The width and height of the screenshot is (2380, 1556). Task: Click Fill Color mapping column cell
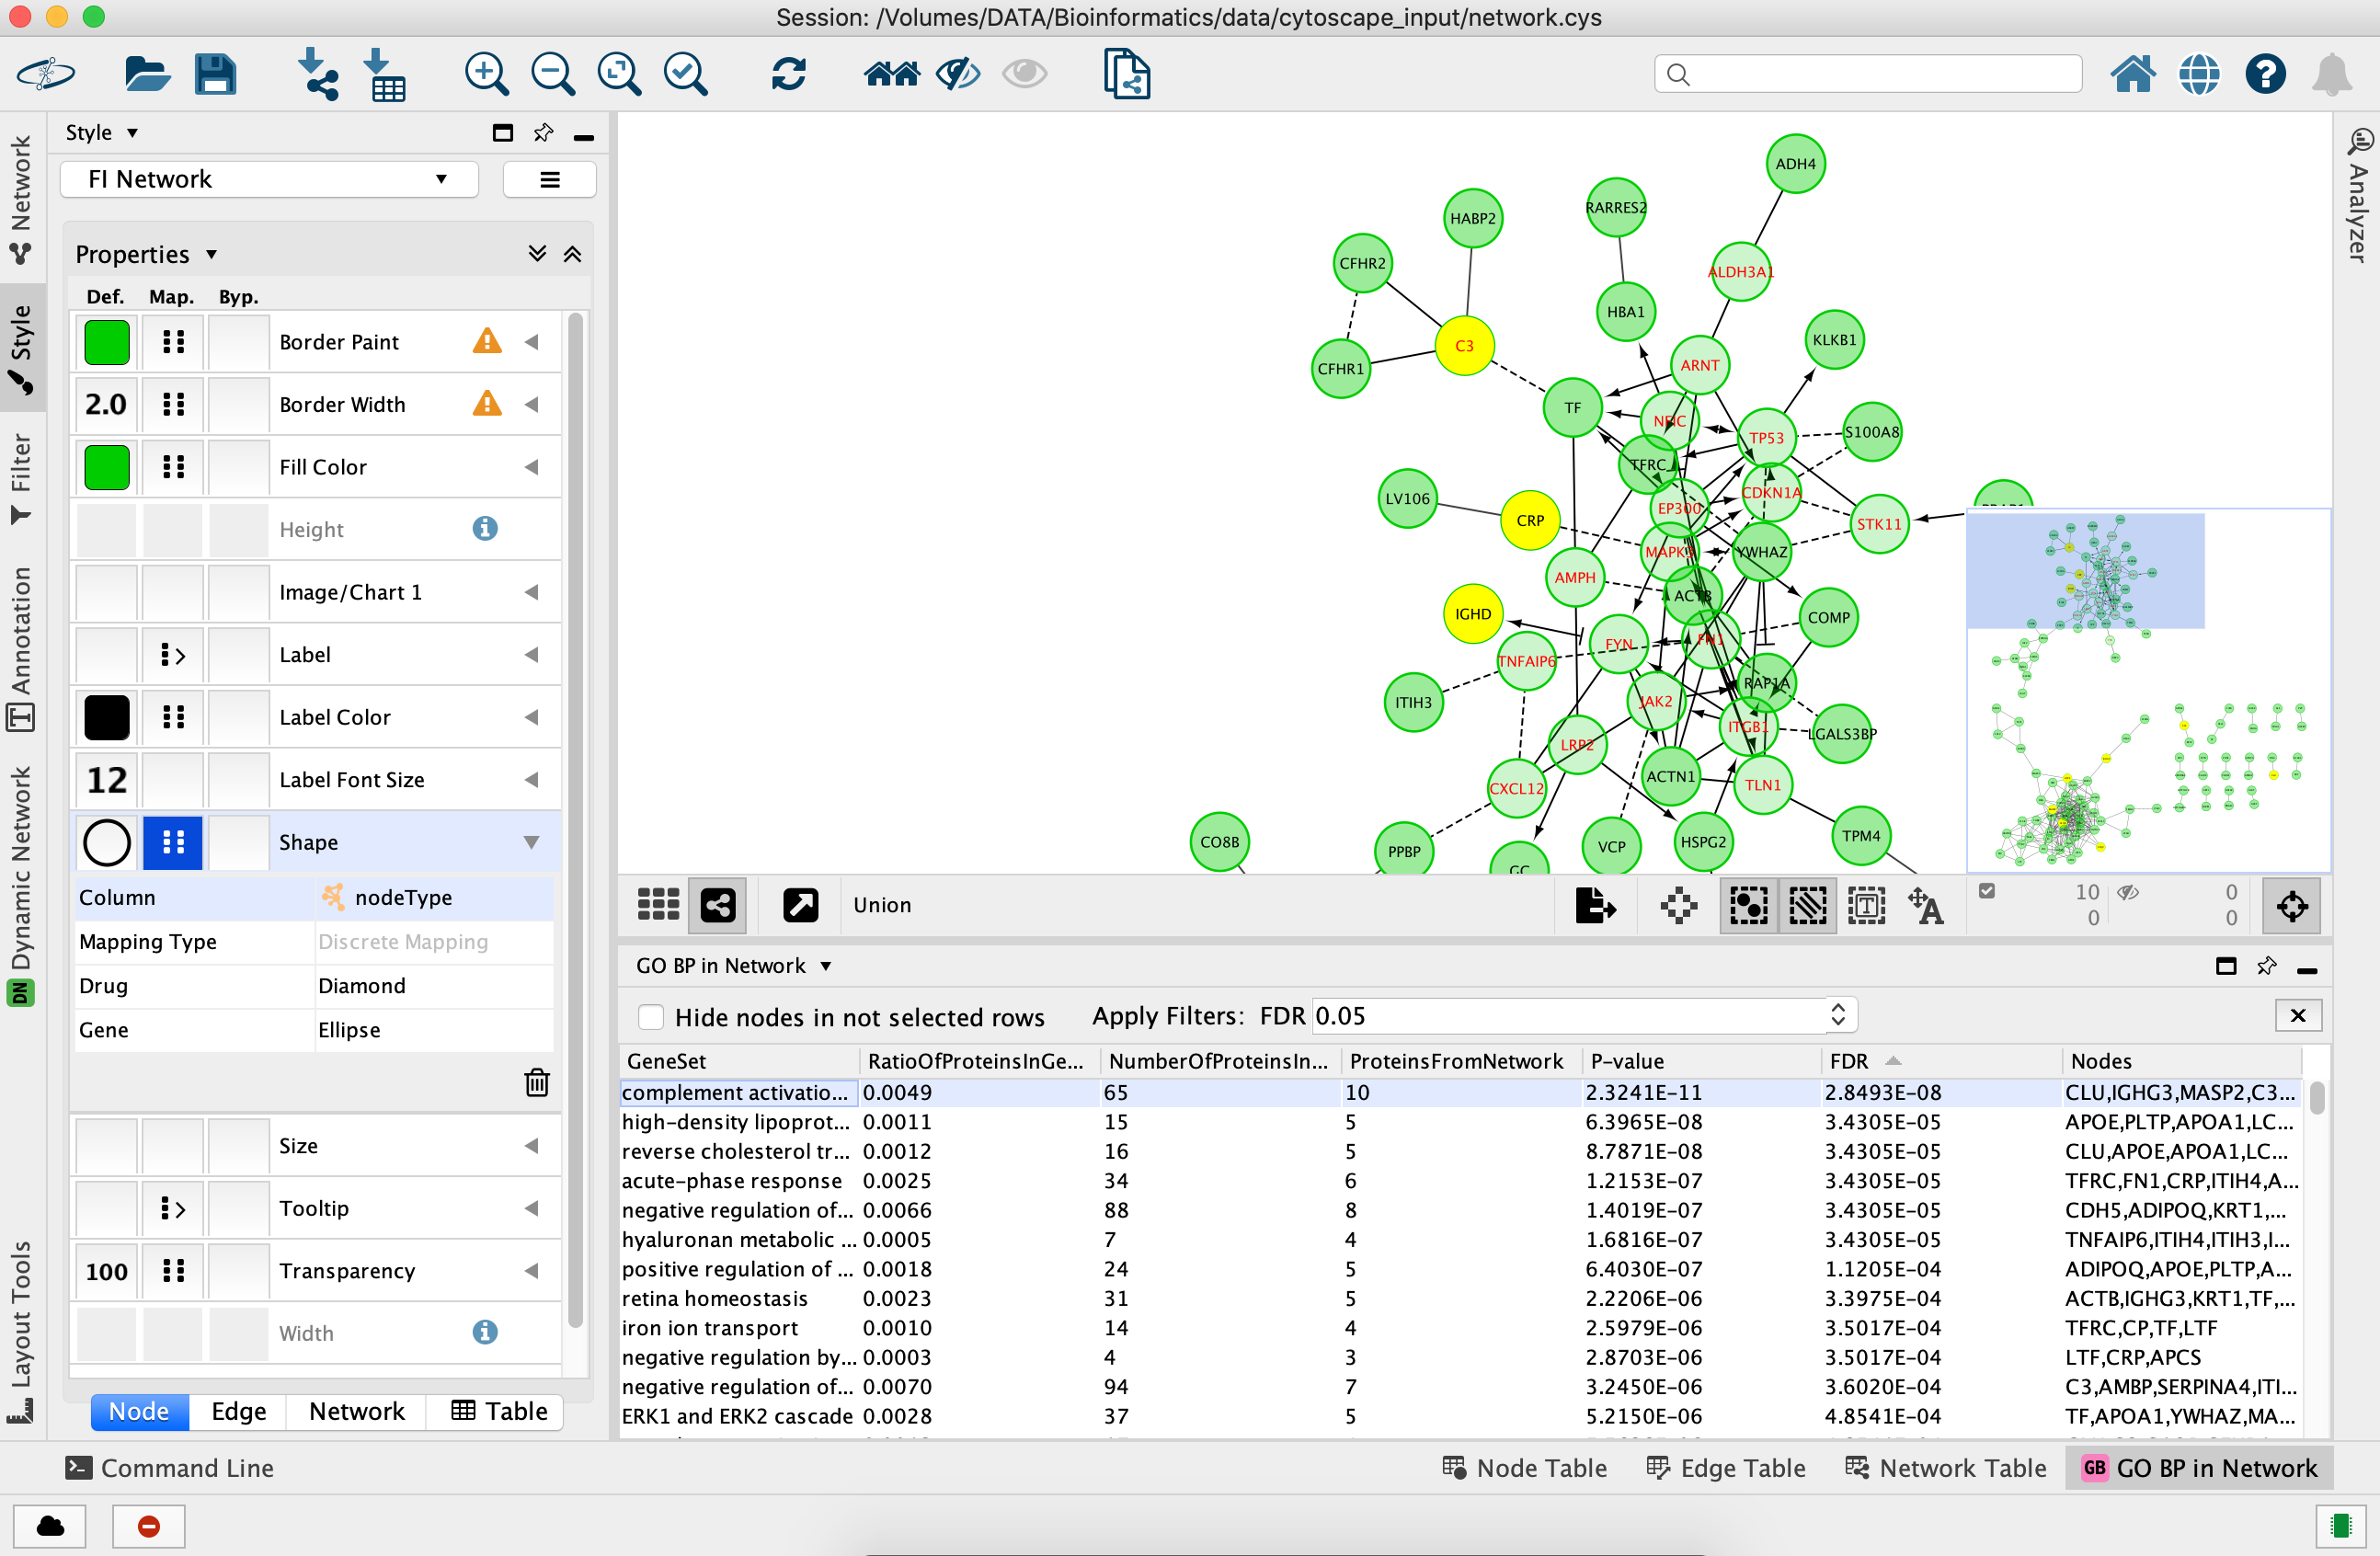(173, 467)
